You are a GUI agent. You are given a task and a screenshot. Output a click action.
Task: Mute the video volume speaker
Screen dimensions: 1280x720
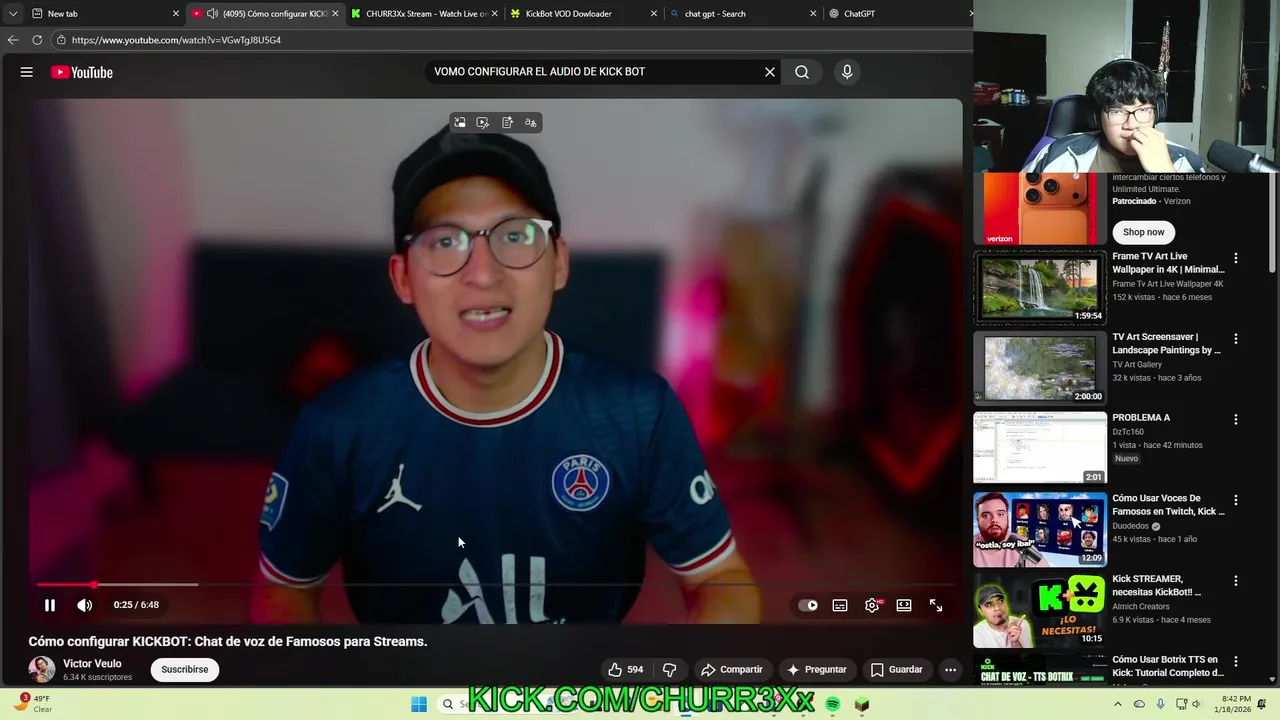85,605
